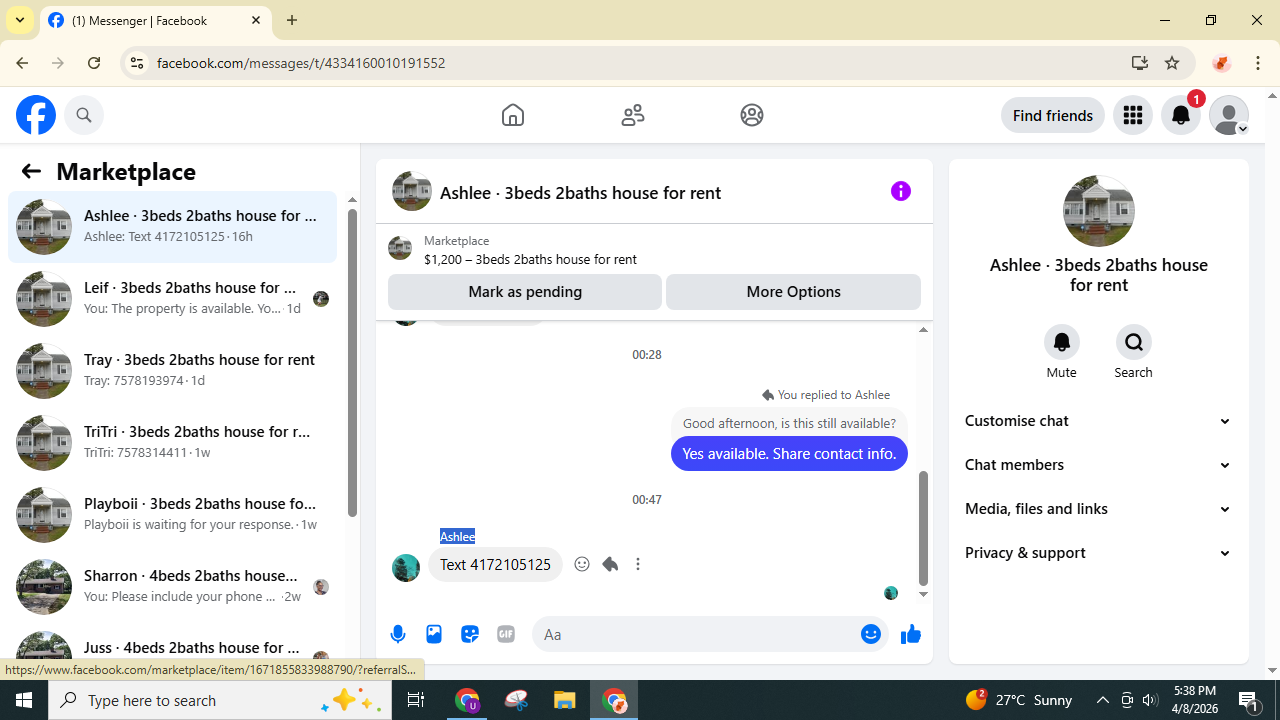This screenshot has width=1280, height=720.
Task: Click Mark as pending button
Action: (525, 292)
